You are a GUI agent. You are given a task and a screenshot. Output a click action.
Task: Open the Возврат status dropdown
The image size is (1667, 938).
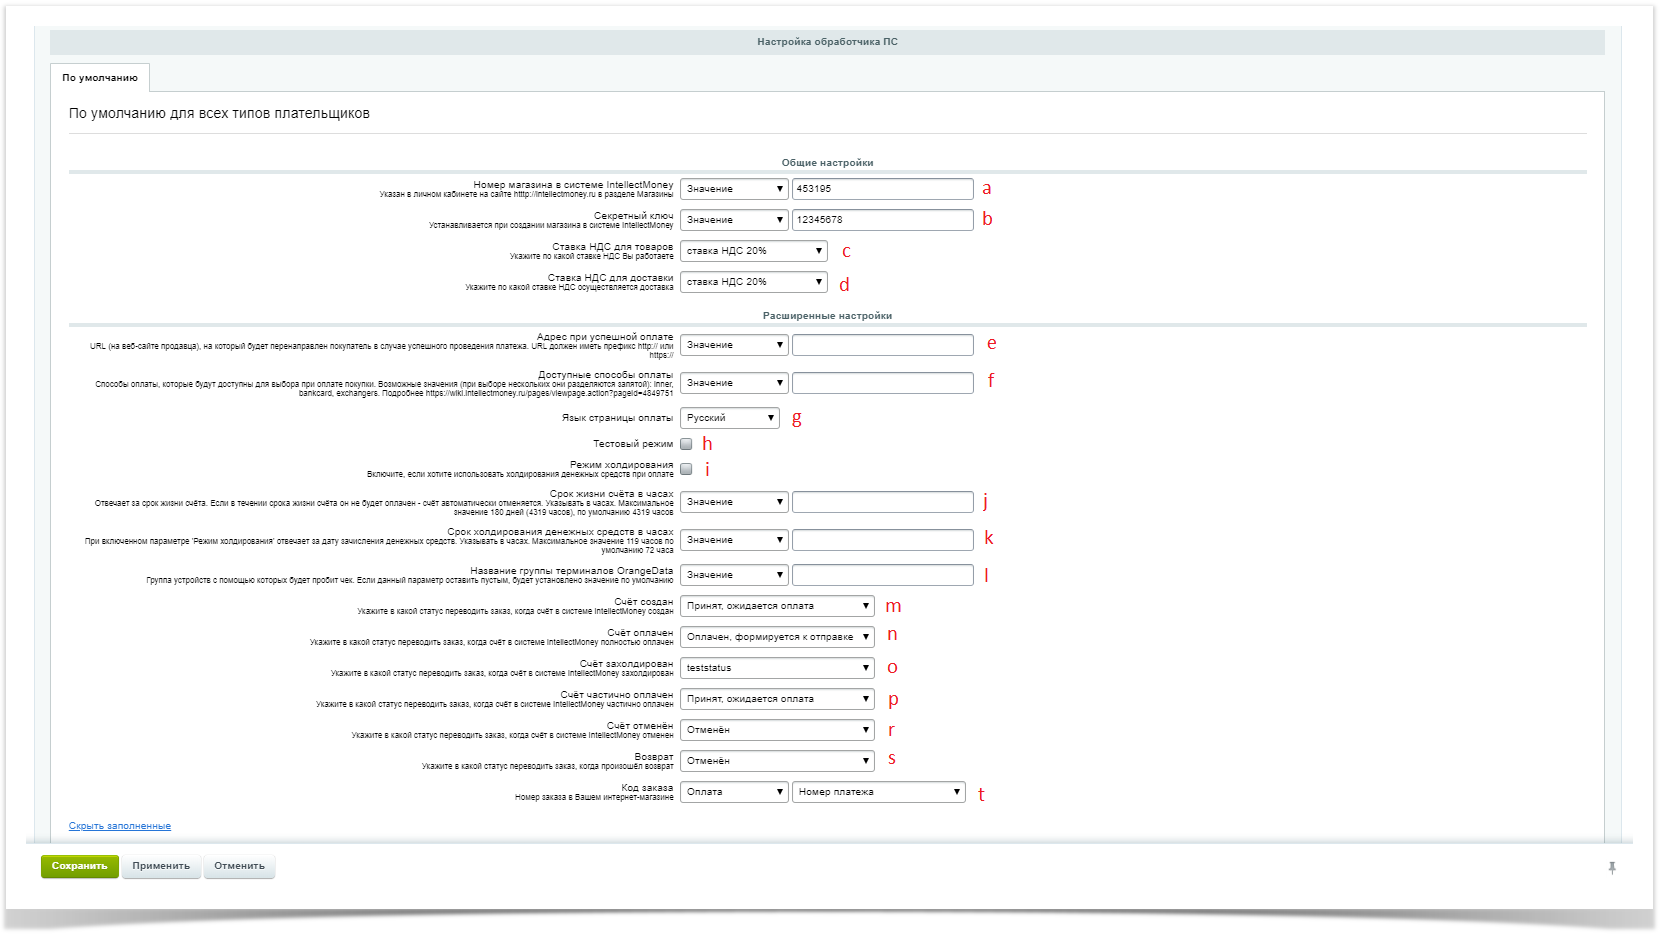coord(777,761)
